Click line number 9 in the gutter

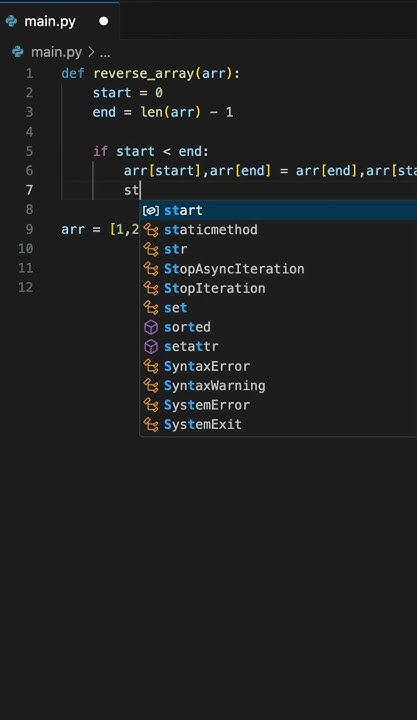(x=29, y=229)
